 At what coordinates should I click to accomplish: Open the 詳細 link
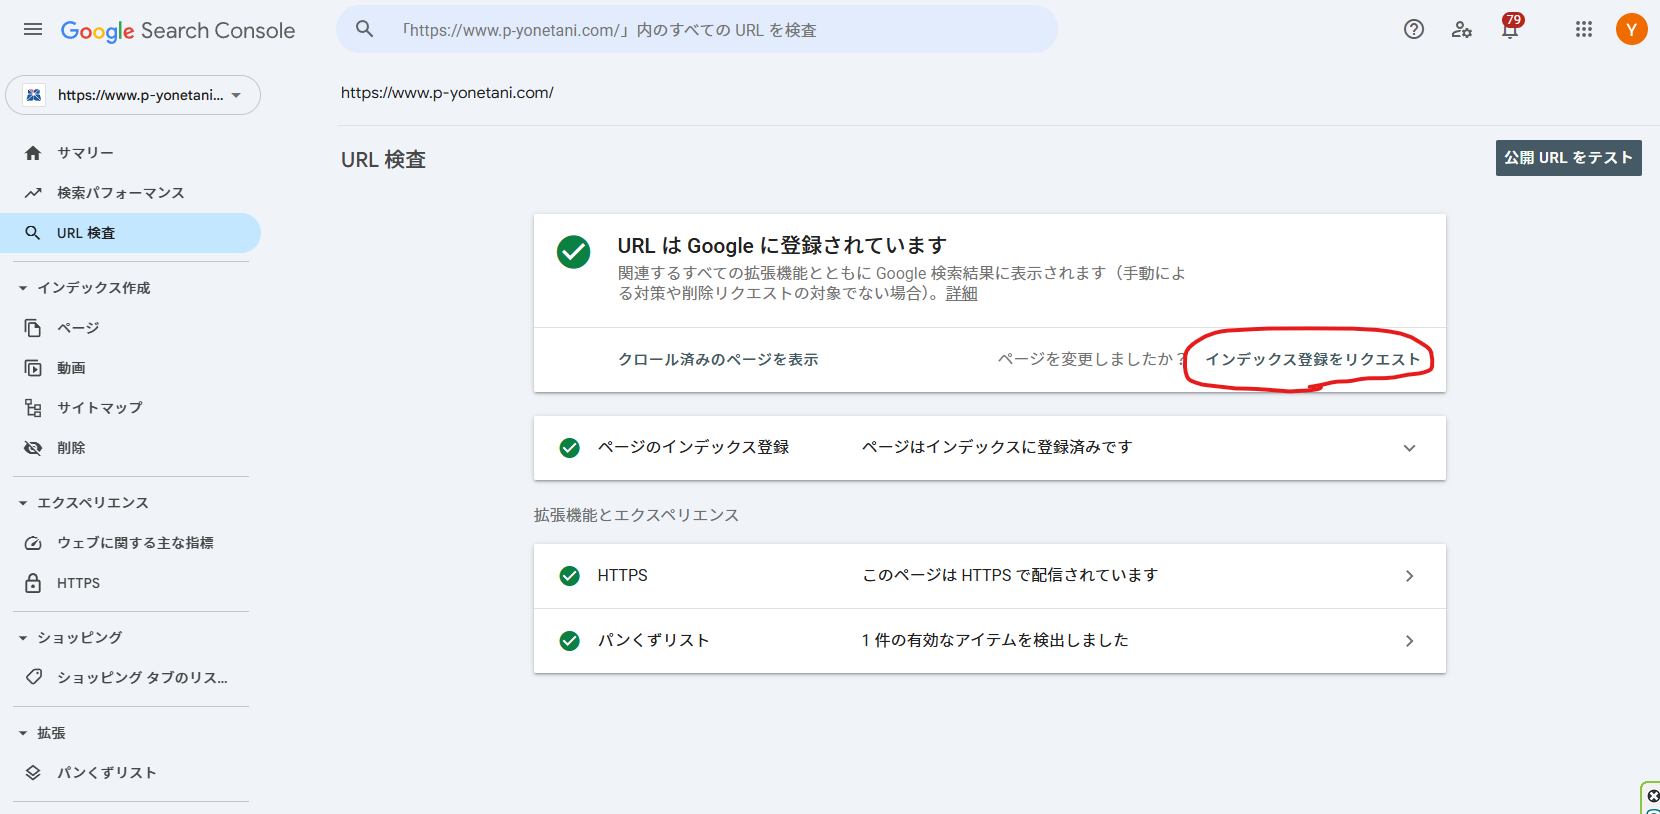(961, 294)
